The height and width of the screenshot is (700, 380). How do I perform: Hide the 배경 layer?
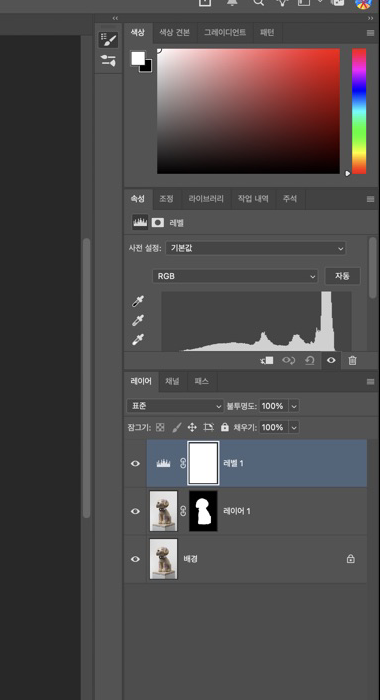coord(135,559)
